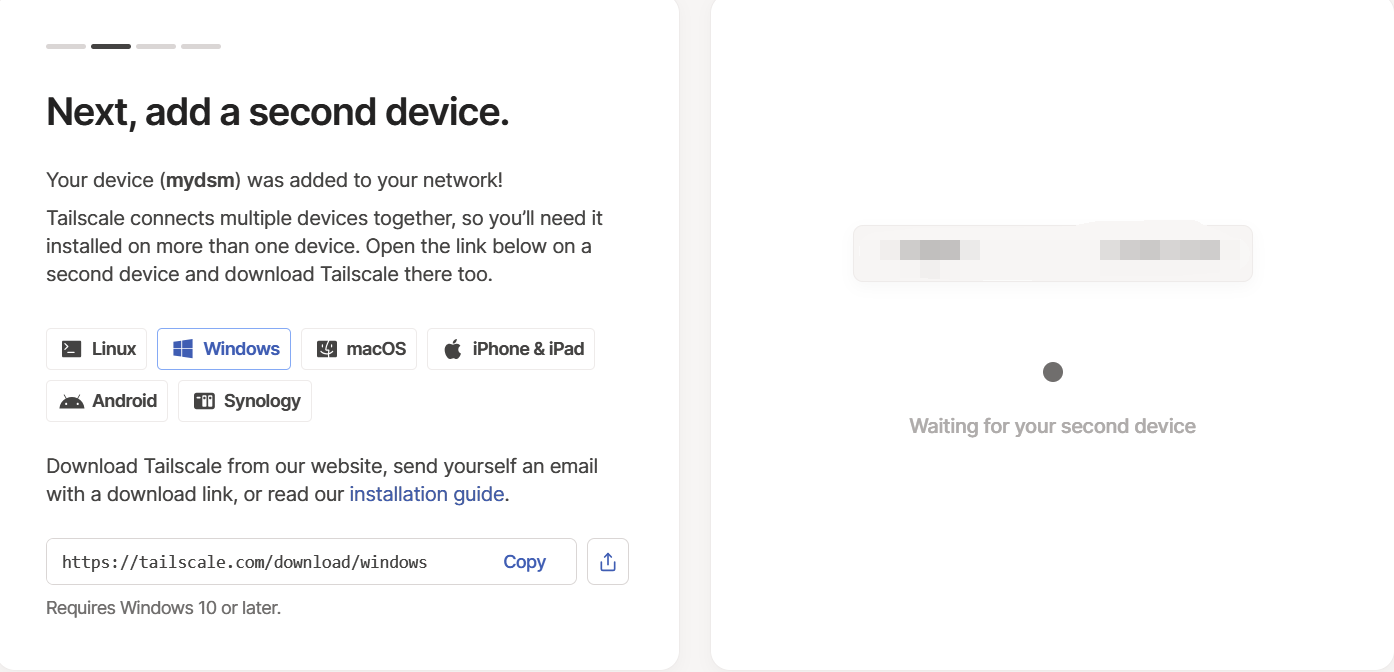The image size is (1394, 672).
Task: Click the Linux terminal icon
Action: pos(72,349)
